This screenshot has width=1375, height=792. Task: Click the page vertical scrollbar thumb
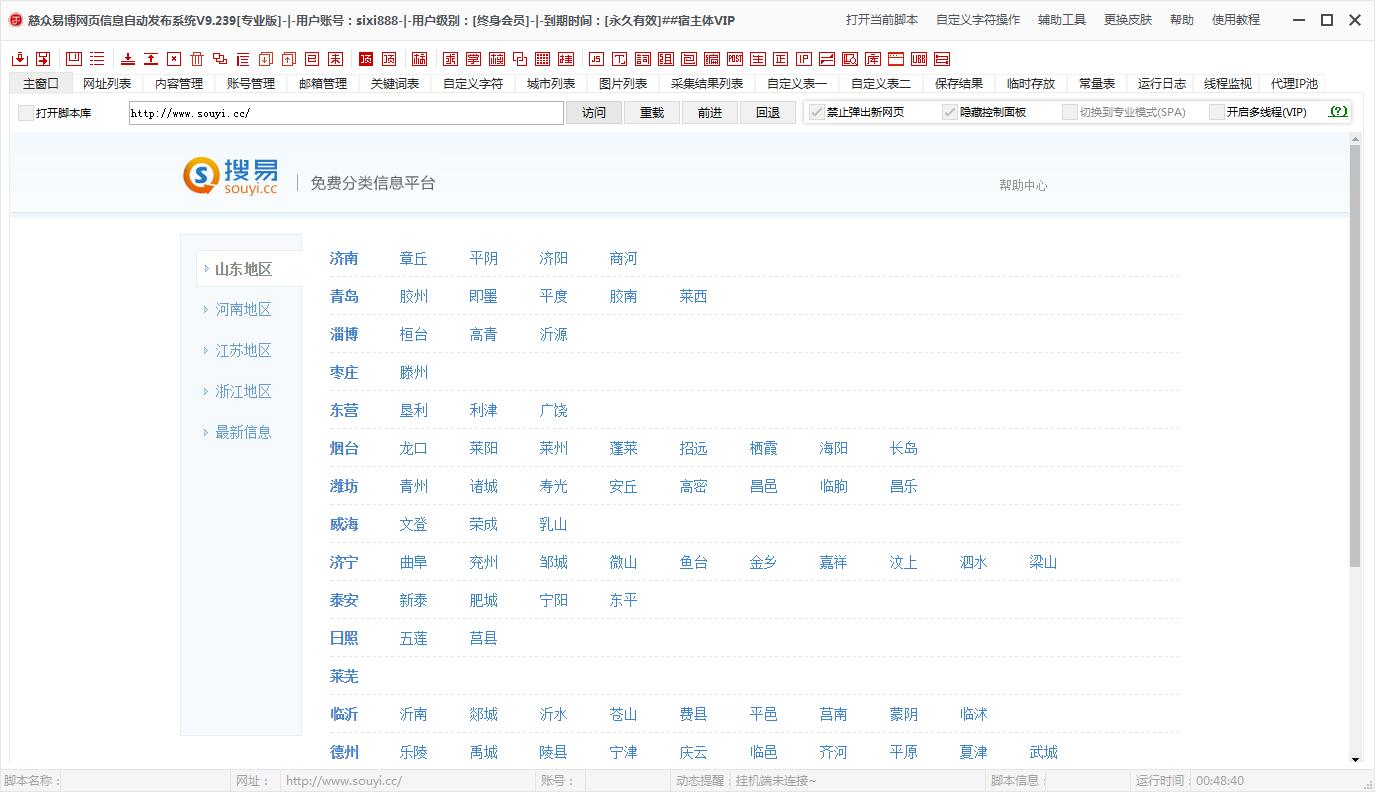tap(1356, 356)
